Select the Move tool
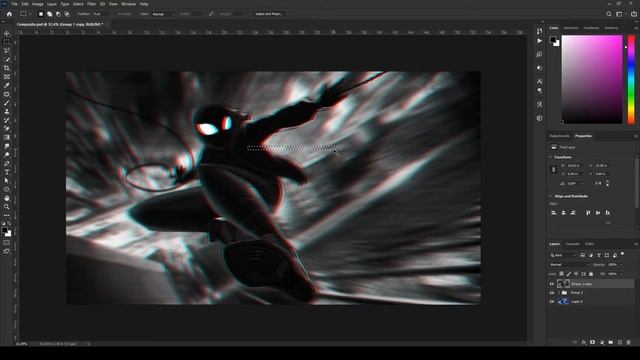 pos(7,33)
